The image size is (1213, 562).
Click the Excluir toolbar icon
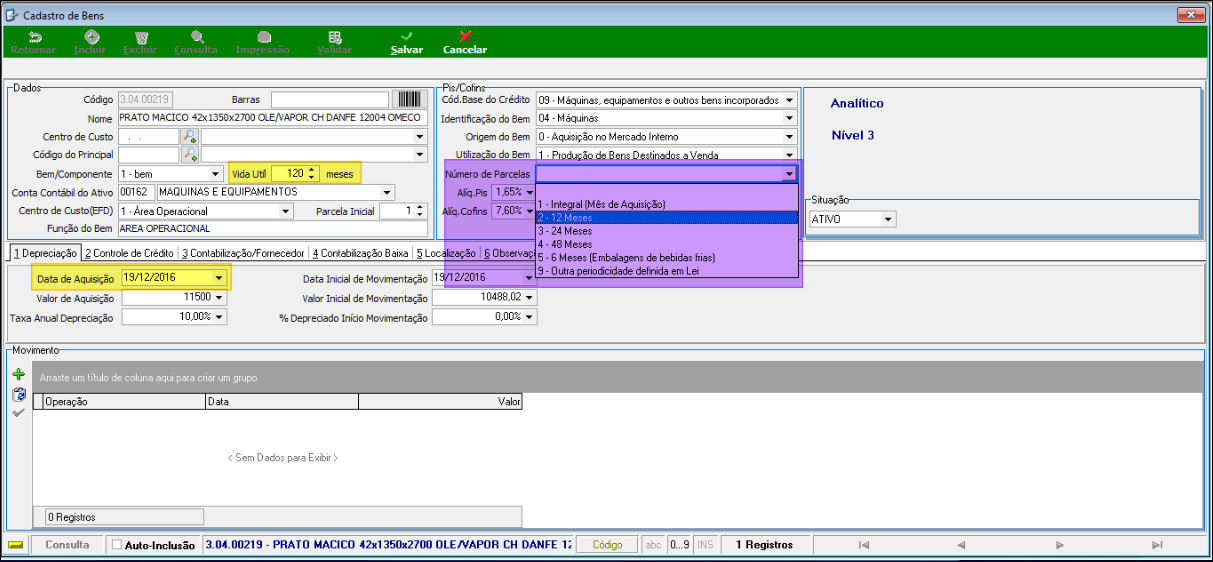140,36
